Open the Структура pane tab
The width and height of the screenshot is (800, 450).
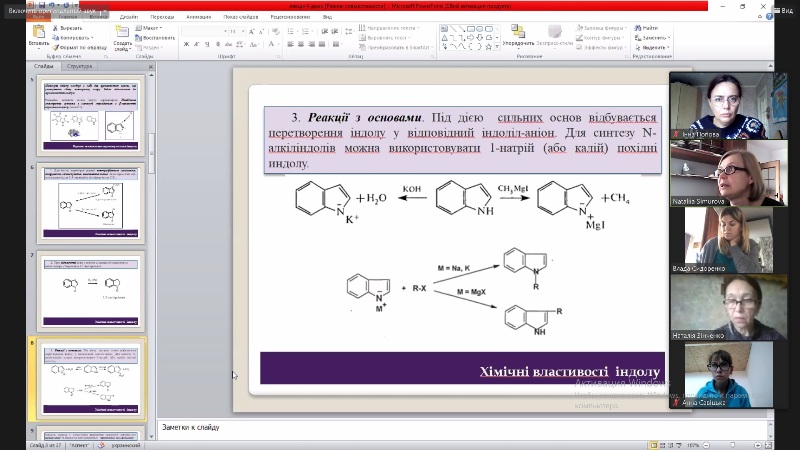tap(79, 66)
